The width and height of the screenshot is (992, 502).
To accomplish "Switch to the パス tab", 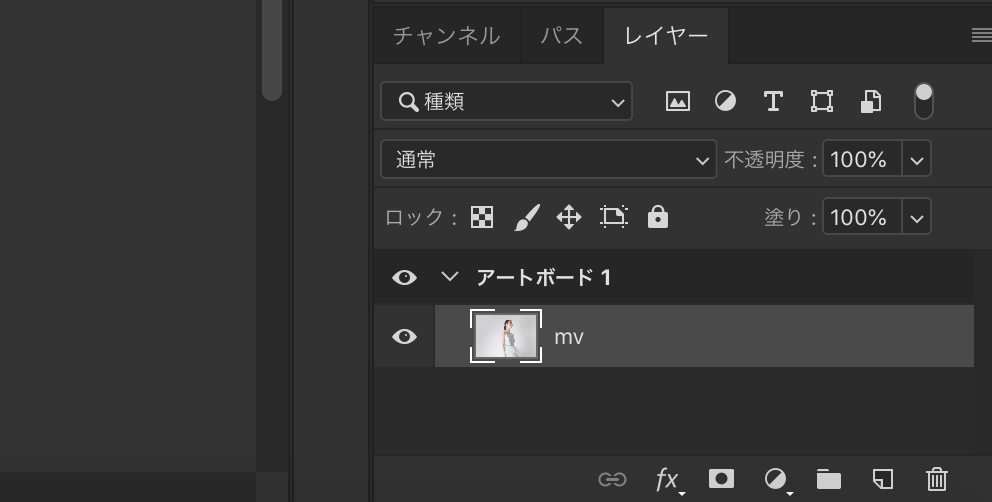I will (561, 36).
